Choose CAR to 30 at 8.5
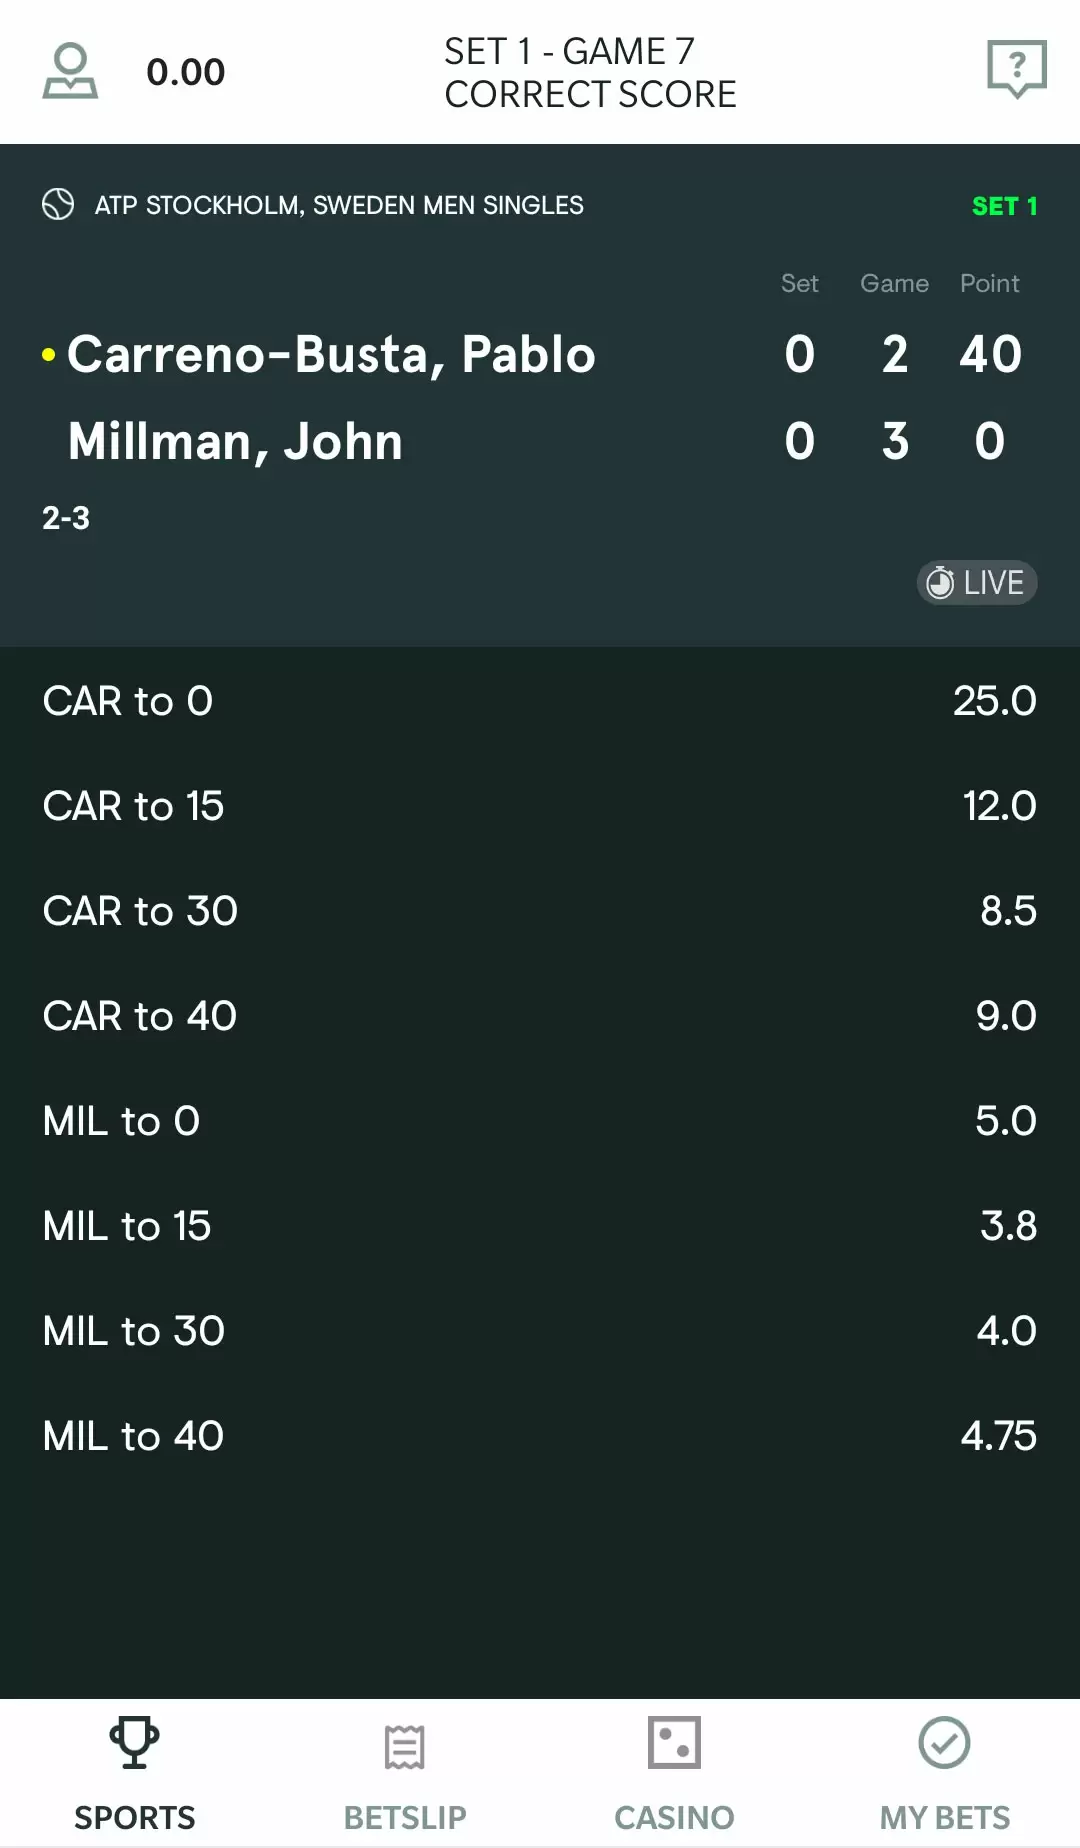Screen dimensions: 1080x1848 [x=540, y=911]
